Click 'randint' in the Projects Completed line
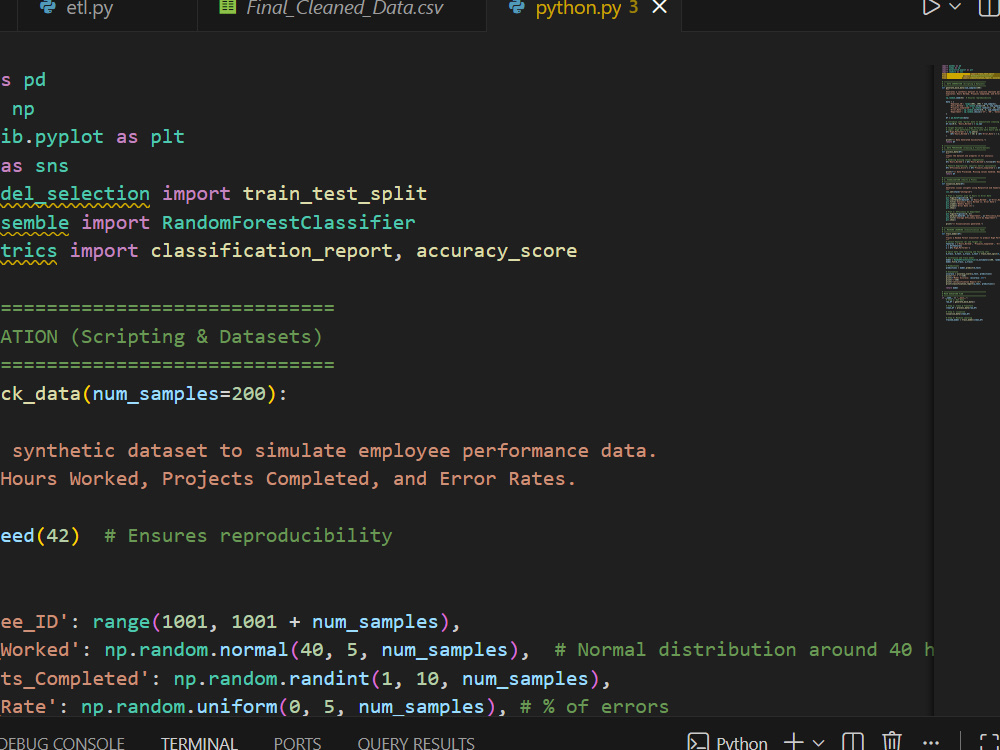 click(329, 679)
